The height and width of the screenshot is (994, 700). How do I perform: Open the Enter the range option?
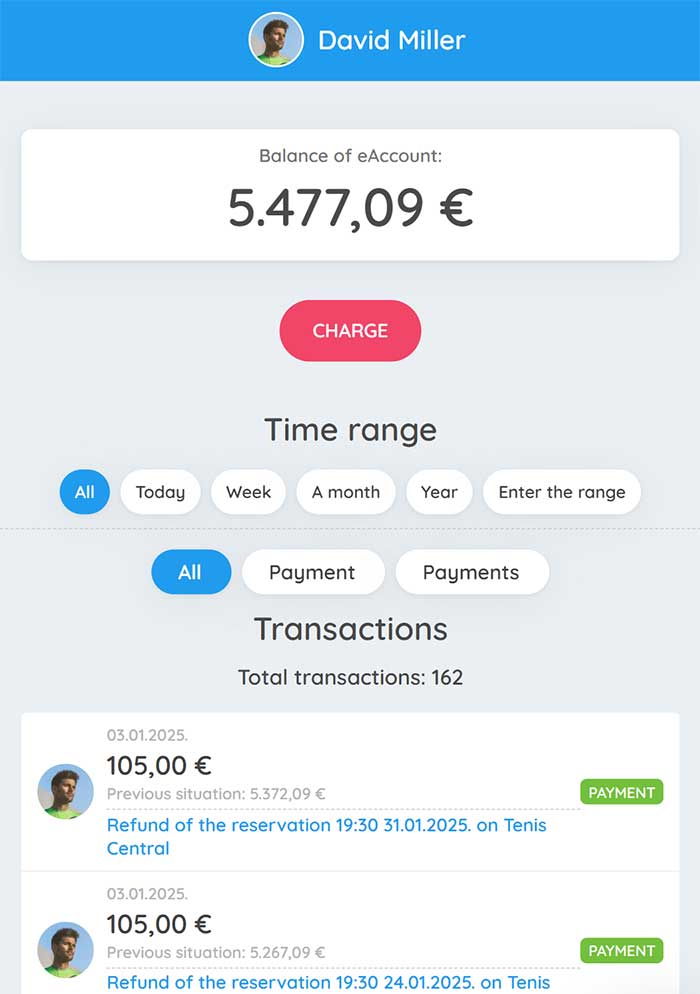pos(562,492)
